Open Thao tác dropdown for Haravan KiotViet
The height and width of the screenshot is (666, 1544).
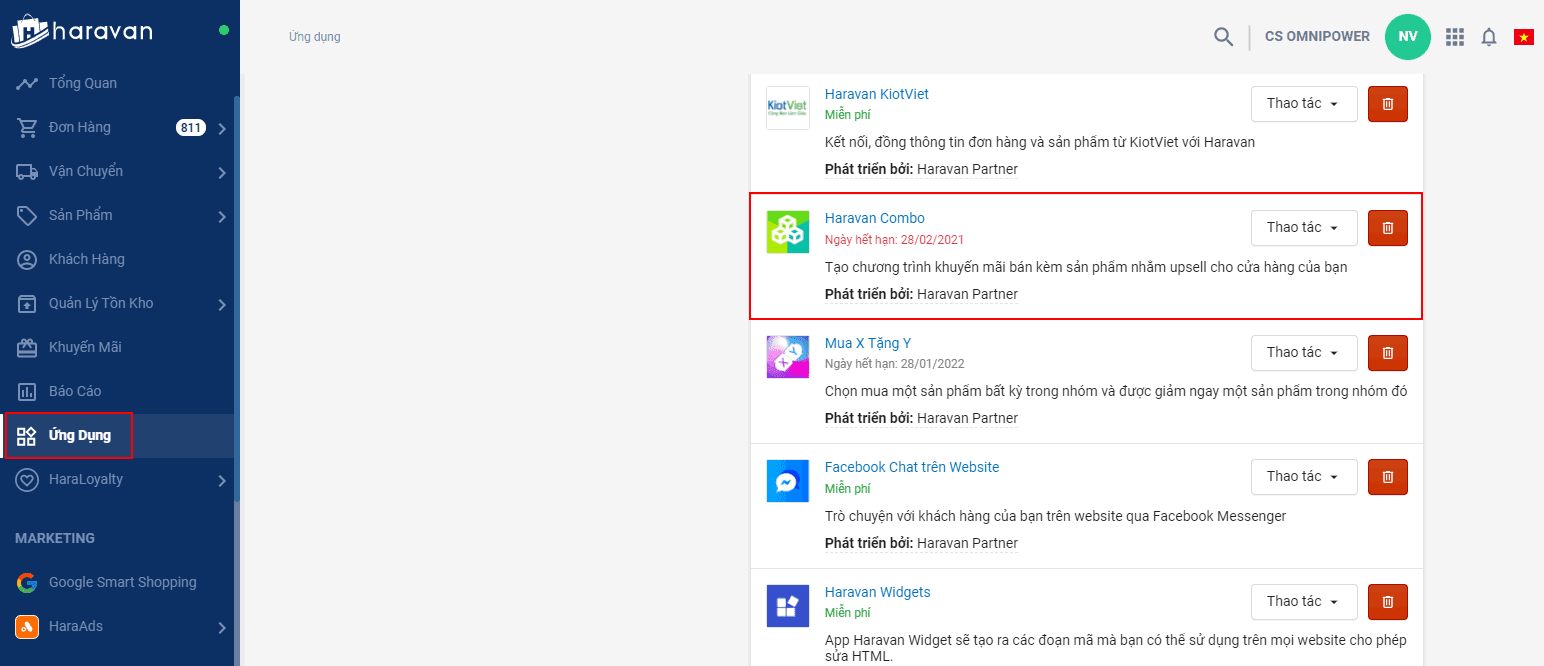[x=1304, y=104]
